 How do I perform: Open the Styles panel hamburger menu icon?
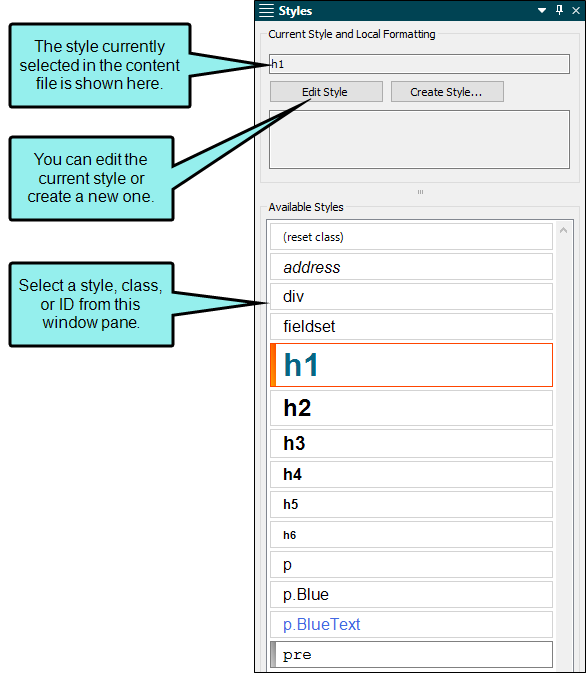266,10
